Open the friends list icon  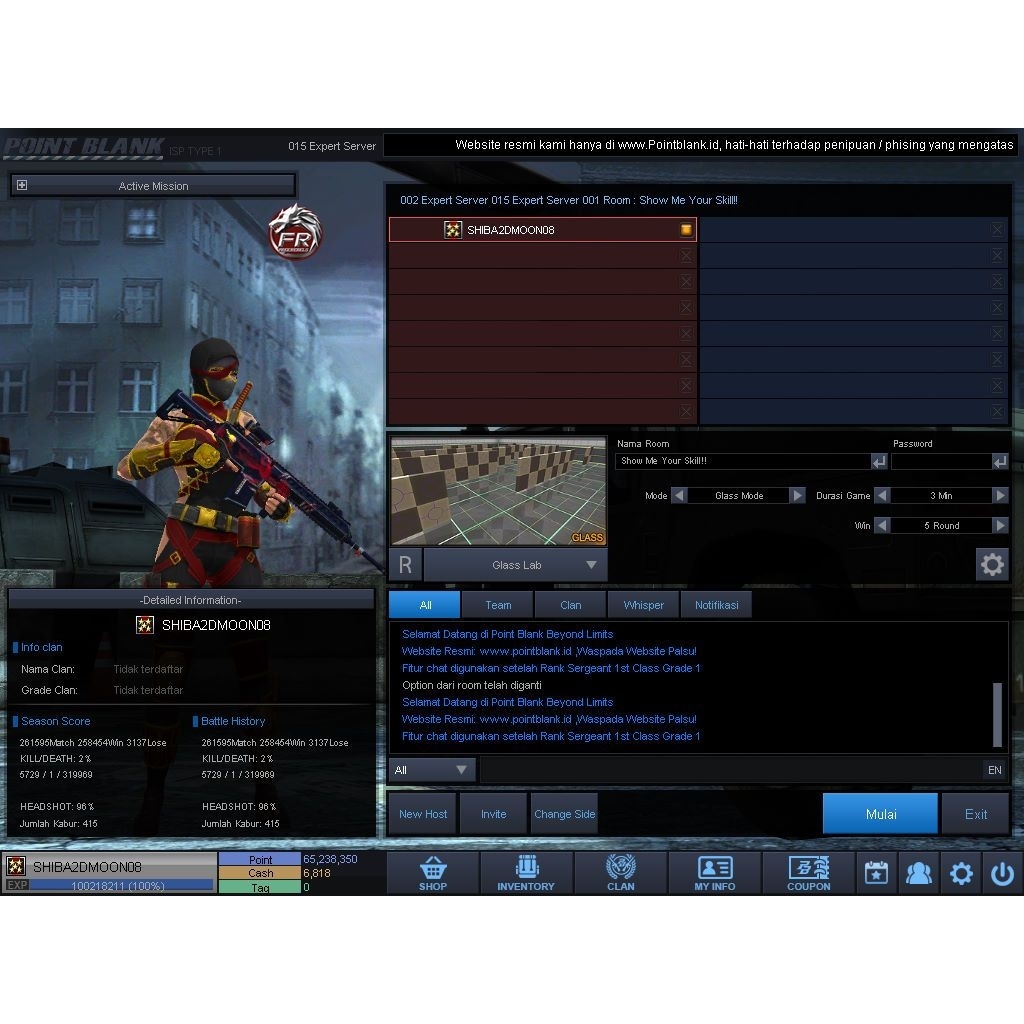click(x=919, y=873)
